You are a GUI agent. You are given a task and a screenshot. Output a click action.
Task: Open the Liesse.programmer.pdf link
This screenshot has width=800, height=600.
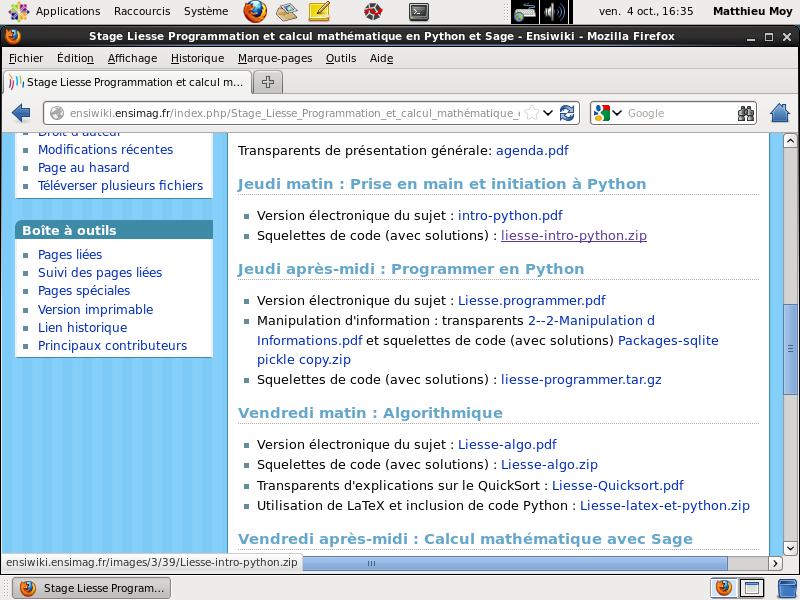pyautogui.click(x=532, y=300)
